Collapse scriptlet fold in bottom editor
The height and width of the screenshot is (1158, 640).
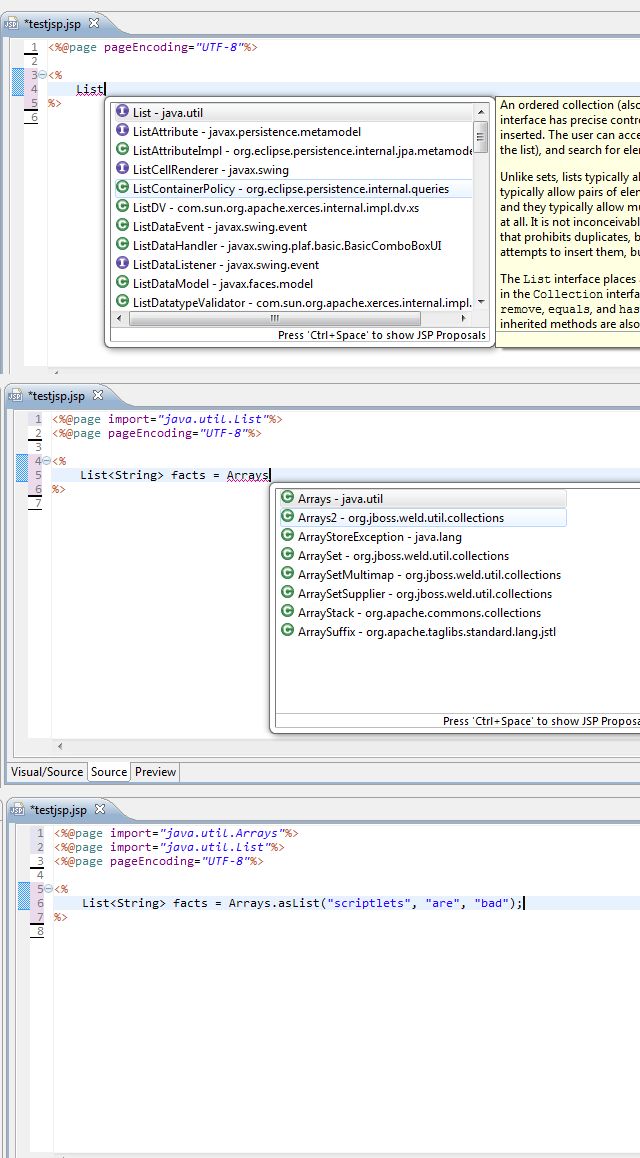48,889
